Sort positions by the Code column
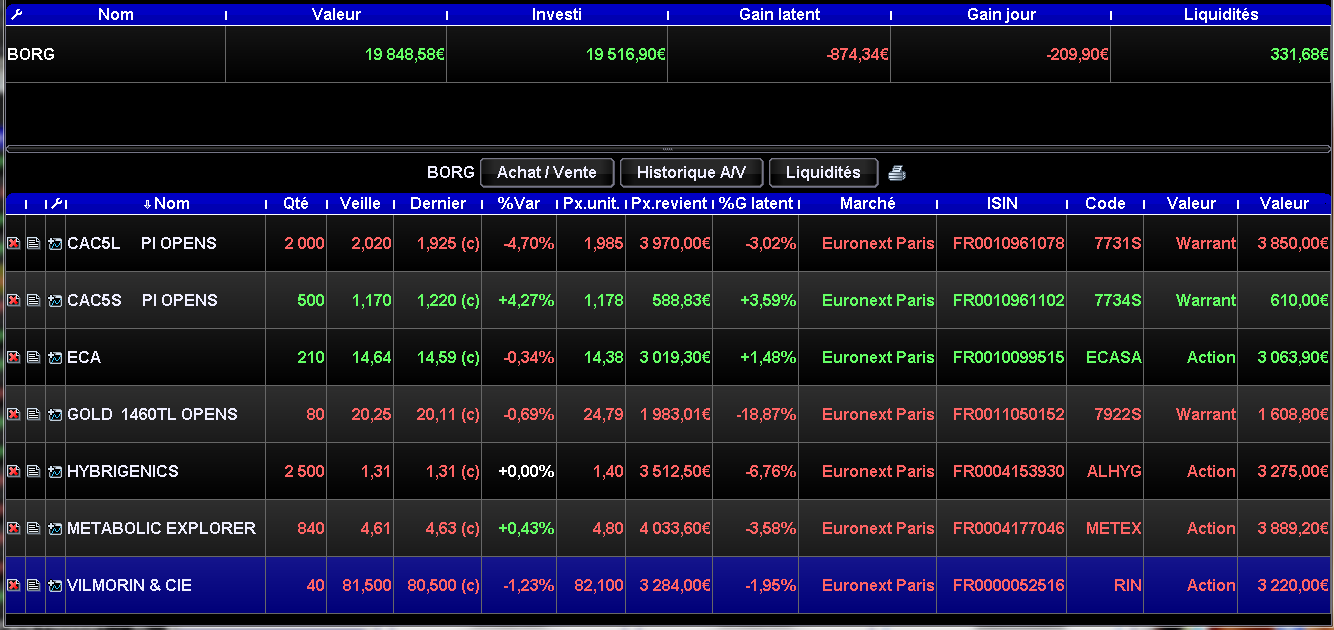The image size is (1334, 630). coord(1105,203)
